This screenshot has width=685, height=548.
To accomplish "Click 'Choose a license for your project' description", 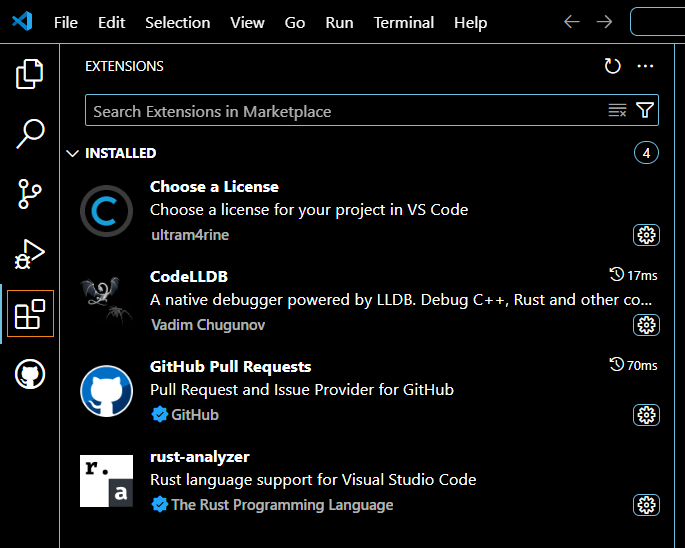I will pyautogui.click(x=309, y=210).
